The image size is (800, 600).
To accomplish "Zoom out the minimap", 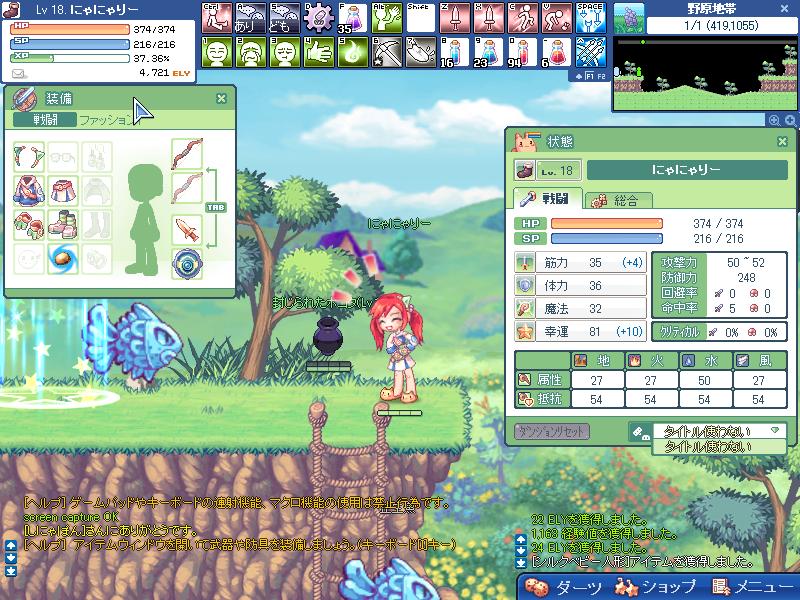I will tap(774, 120).
